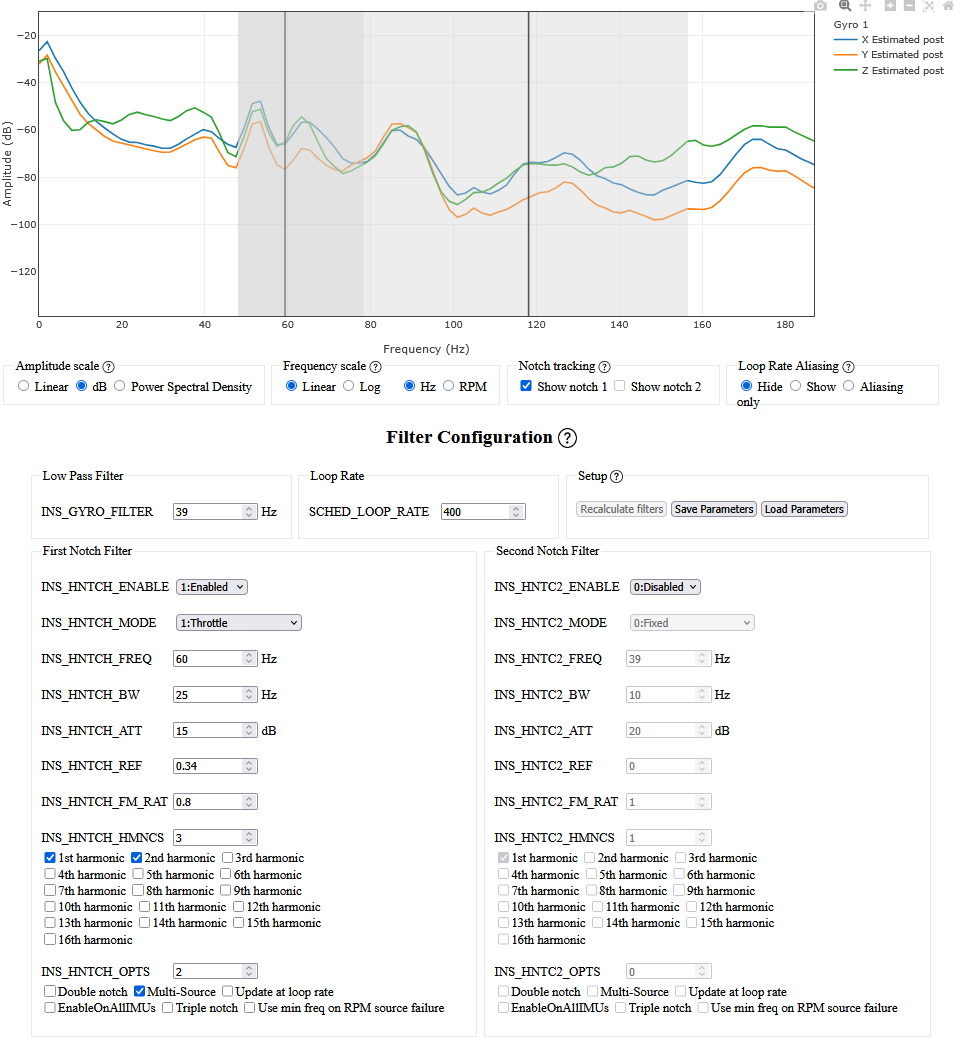
Task: Download plot as PNG camera icon
Action: [820, 6]
